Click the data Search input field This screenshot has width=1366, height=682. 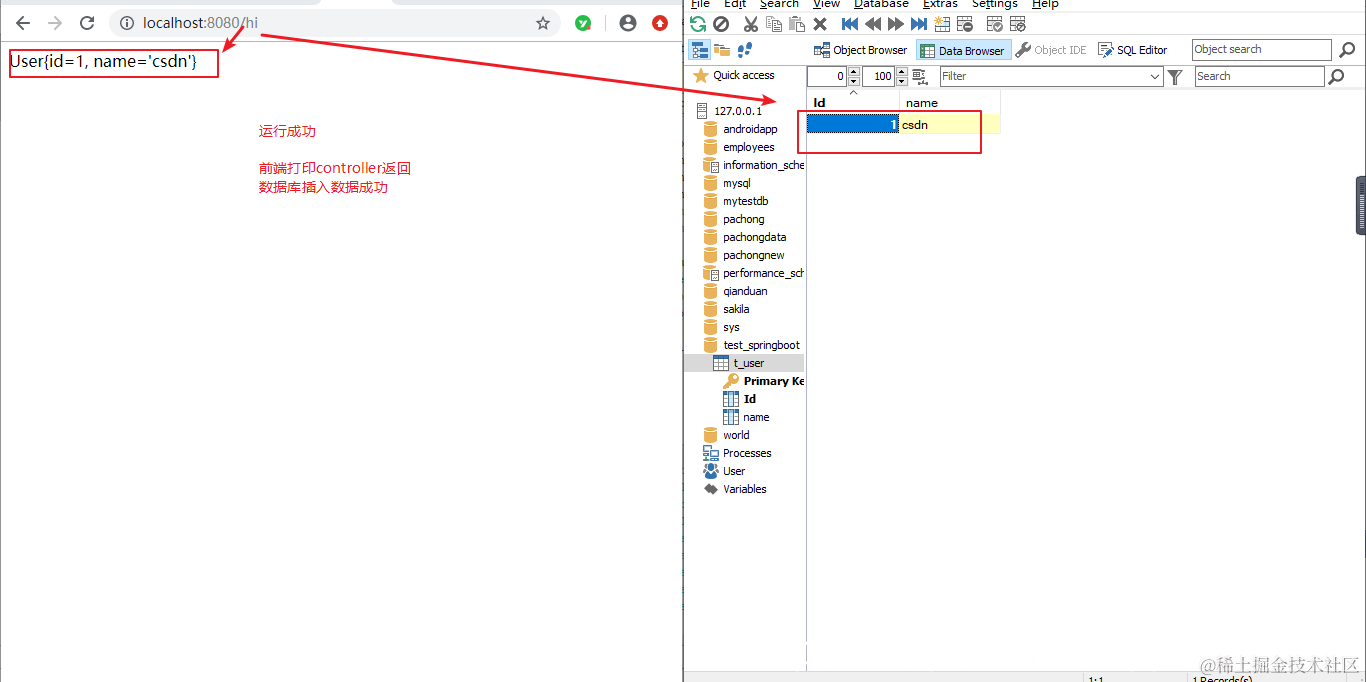[x=1259, y=76]
